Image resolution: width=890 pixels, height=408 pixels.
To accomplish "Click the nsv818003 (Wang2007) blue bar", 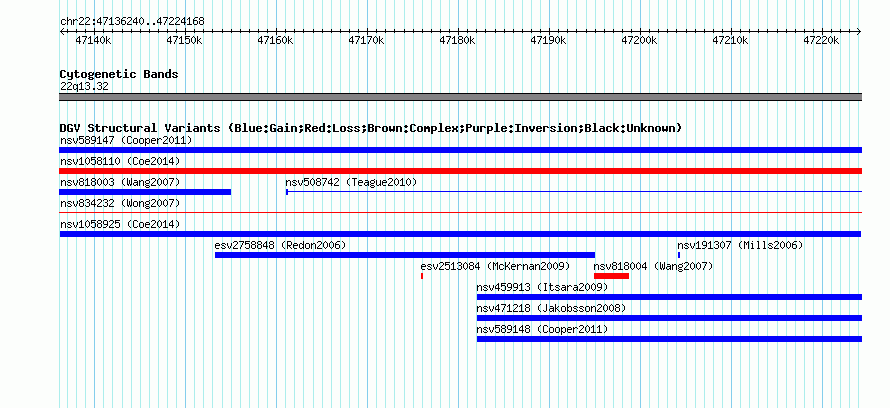I will click(145, 192).
